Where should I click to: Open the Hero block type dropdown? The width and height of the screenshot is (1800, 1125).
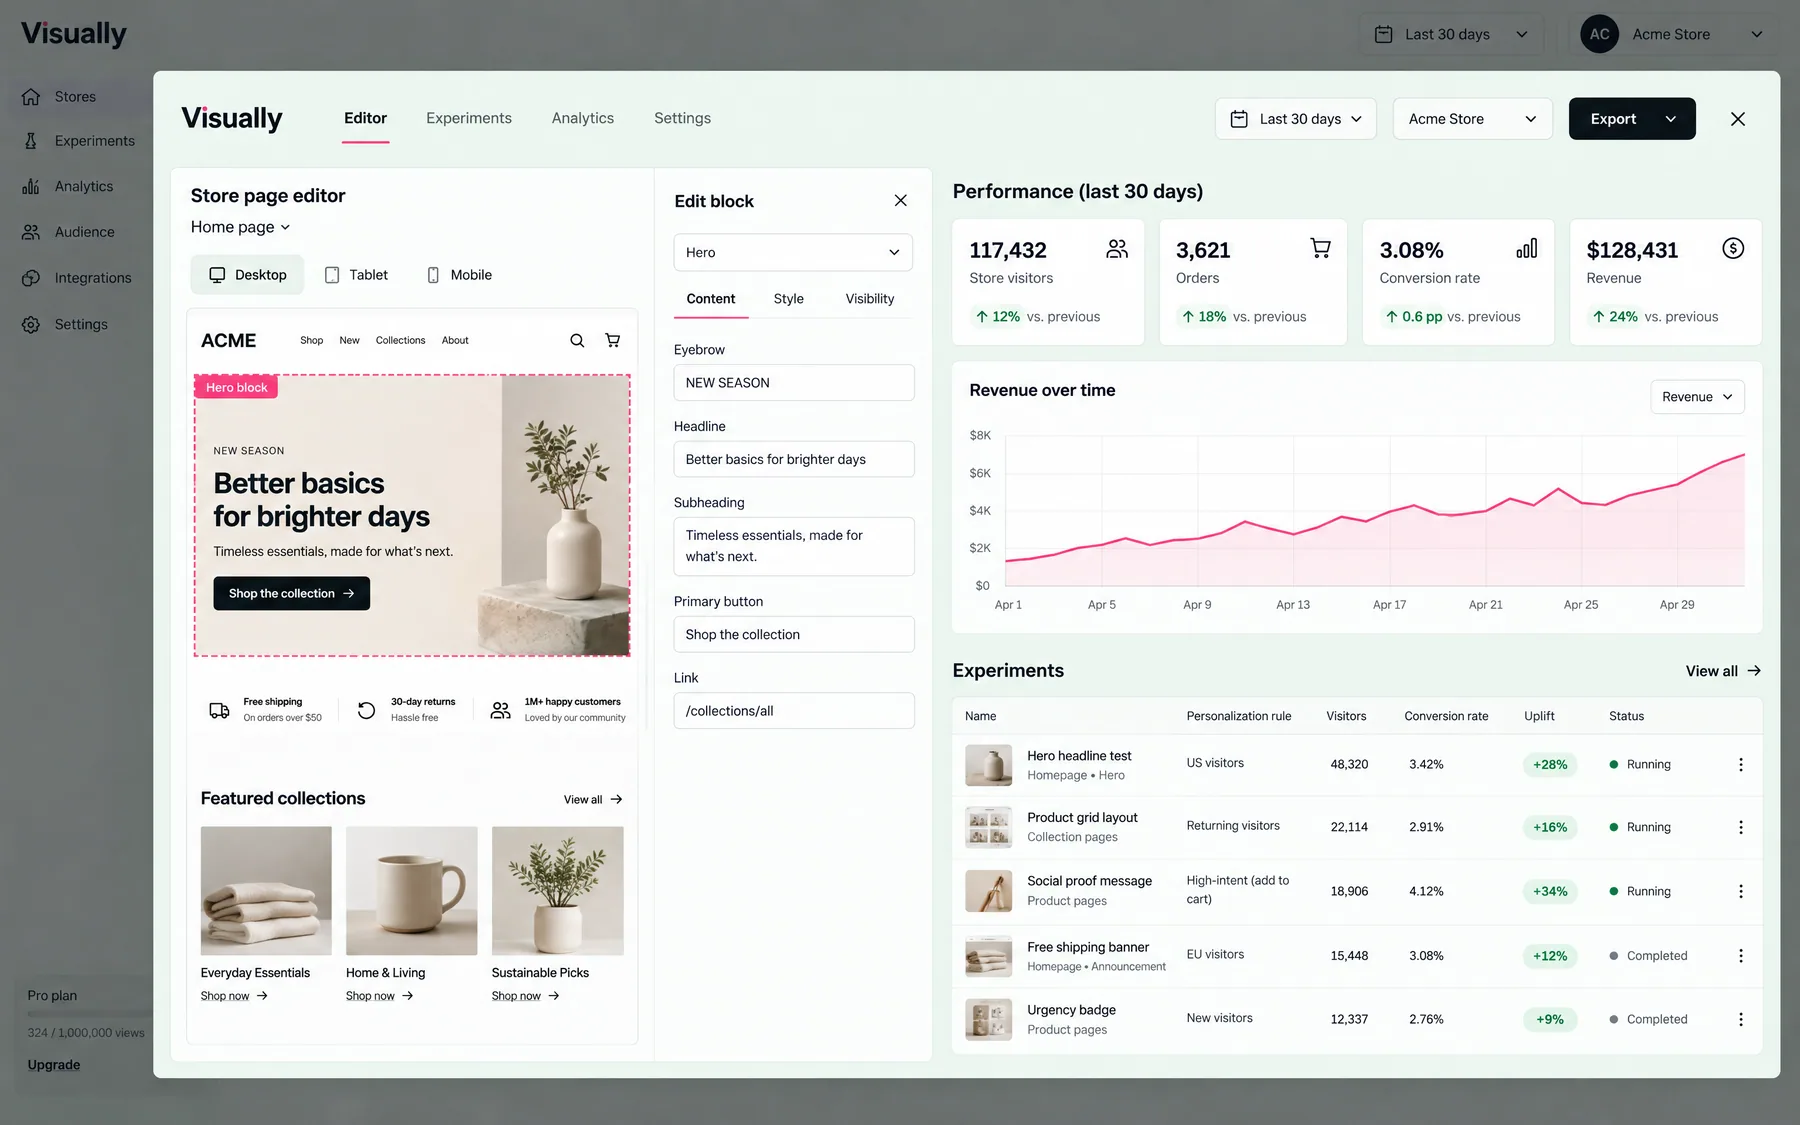coord(793,252)
